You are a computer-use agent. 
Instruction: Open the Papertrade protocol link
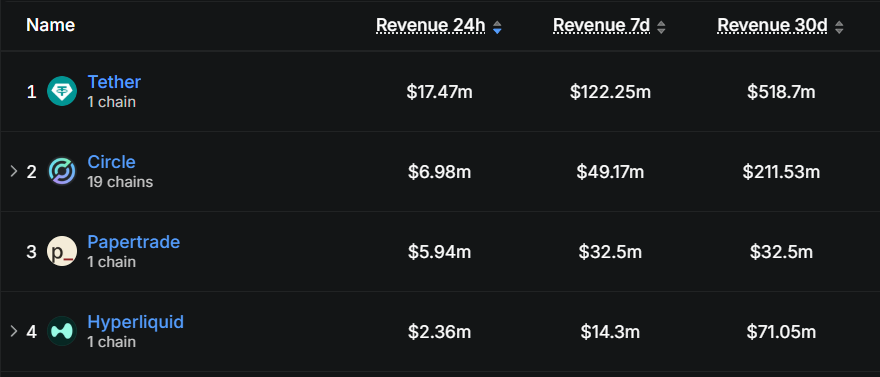tap(134, 242)
